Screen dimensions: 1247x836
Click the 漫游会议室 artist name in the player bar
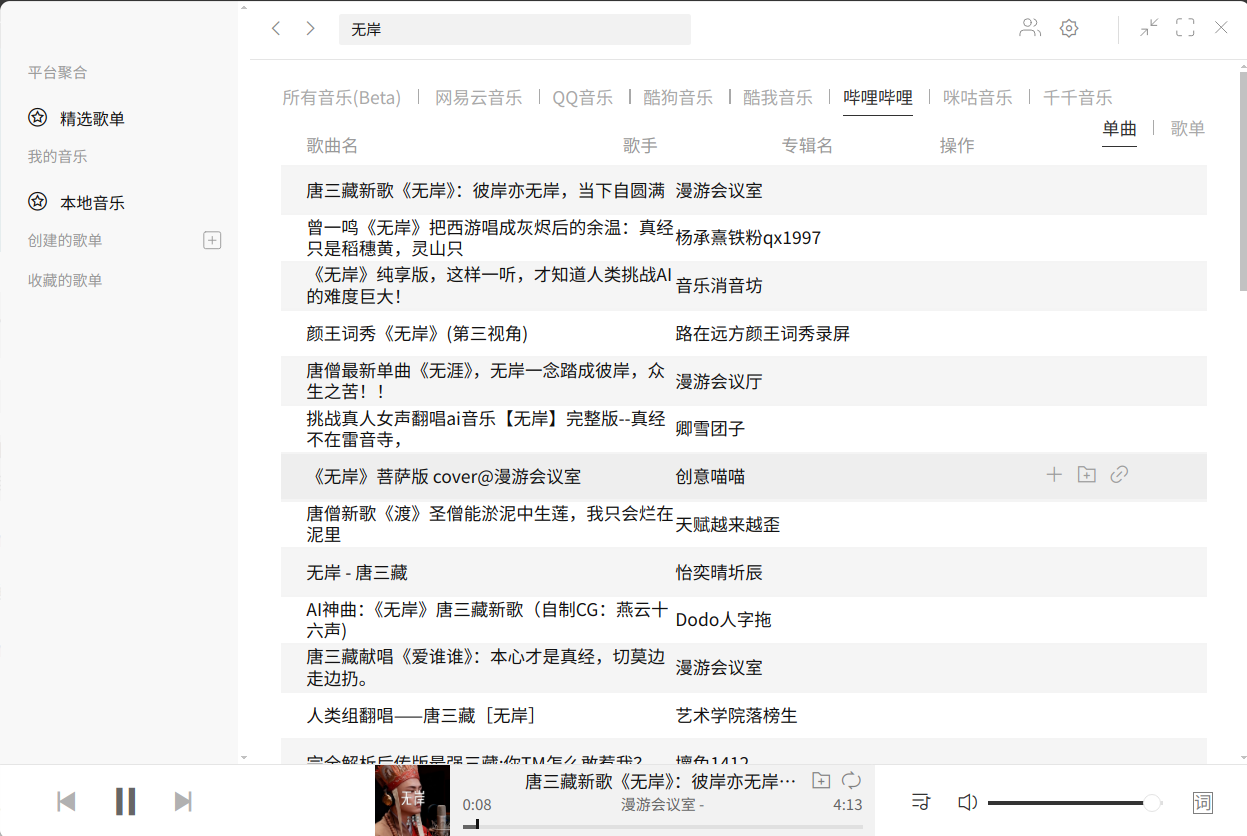[x=658, y=804]
